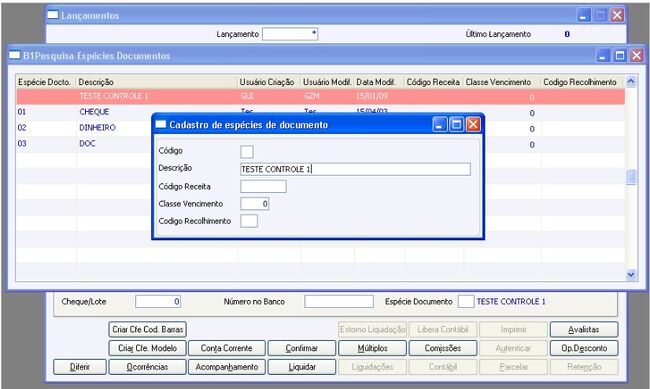
Task: Focus the Código Receita input field
Action: [x=263, y=187]
